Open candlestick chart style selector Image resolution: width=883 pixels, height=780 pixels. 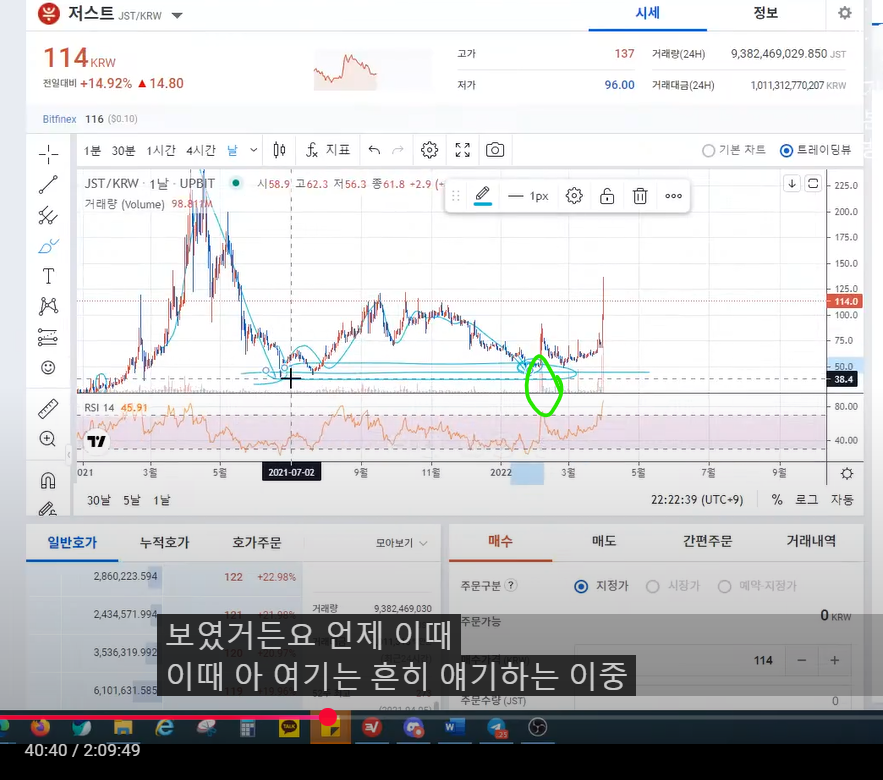tap(279, 150)
